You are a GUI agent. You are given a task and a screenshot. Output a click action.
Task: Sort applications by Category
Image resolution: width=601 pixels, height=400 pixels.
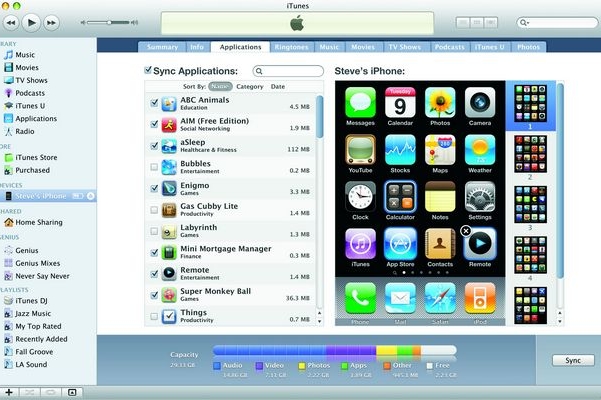(x=250, y=87)
